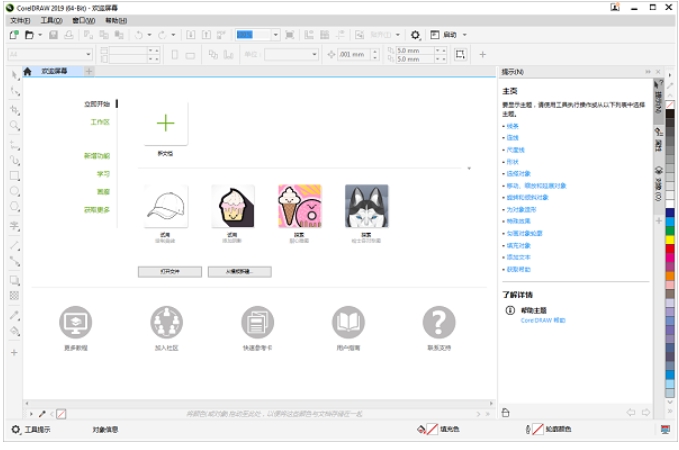
Task: Open the cupcake sample thumbnail
Action: click(x=233, y=206)
